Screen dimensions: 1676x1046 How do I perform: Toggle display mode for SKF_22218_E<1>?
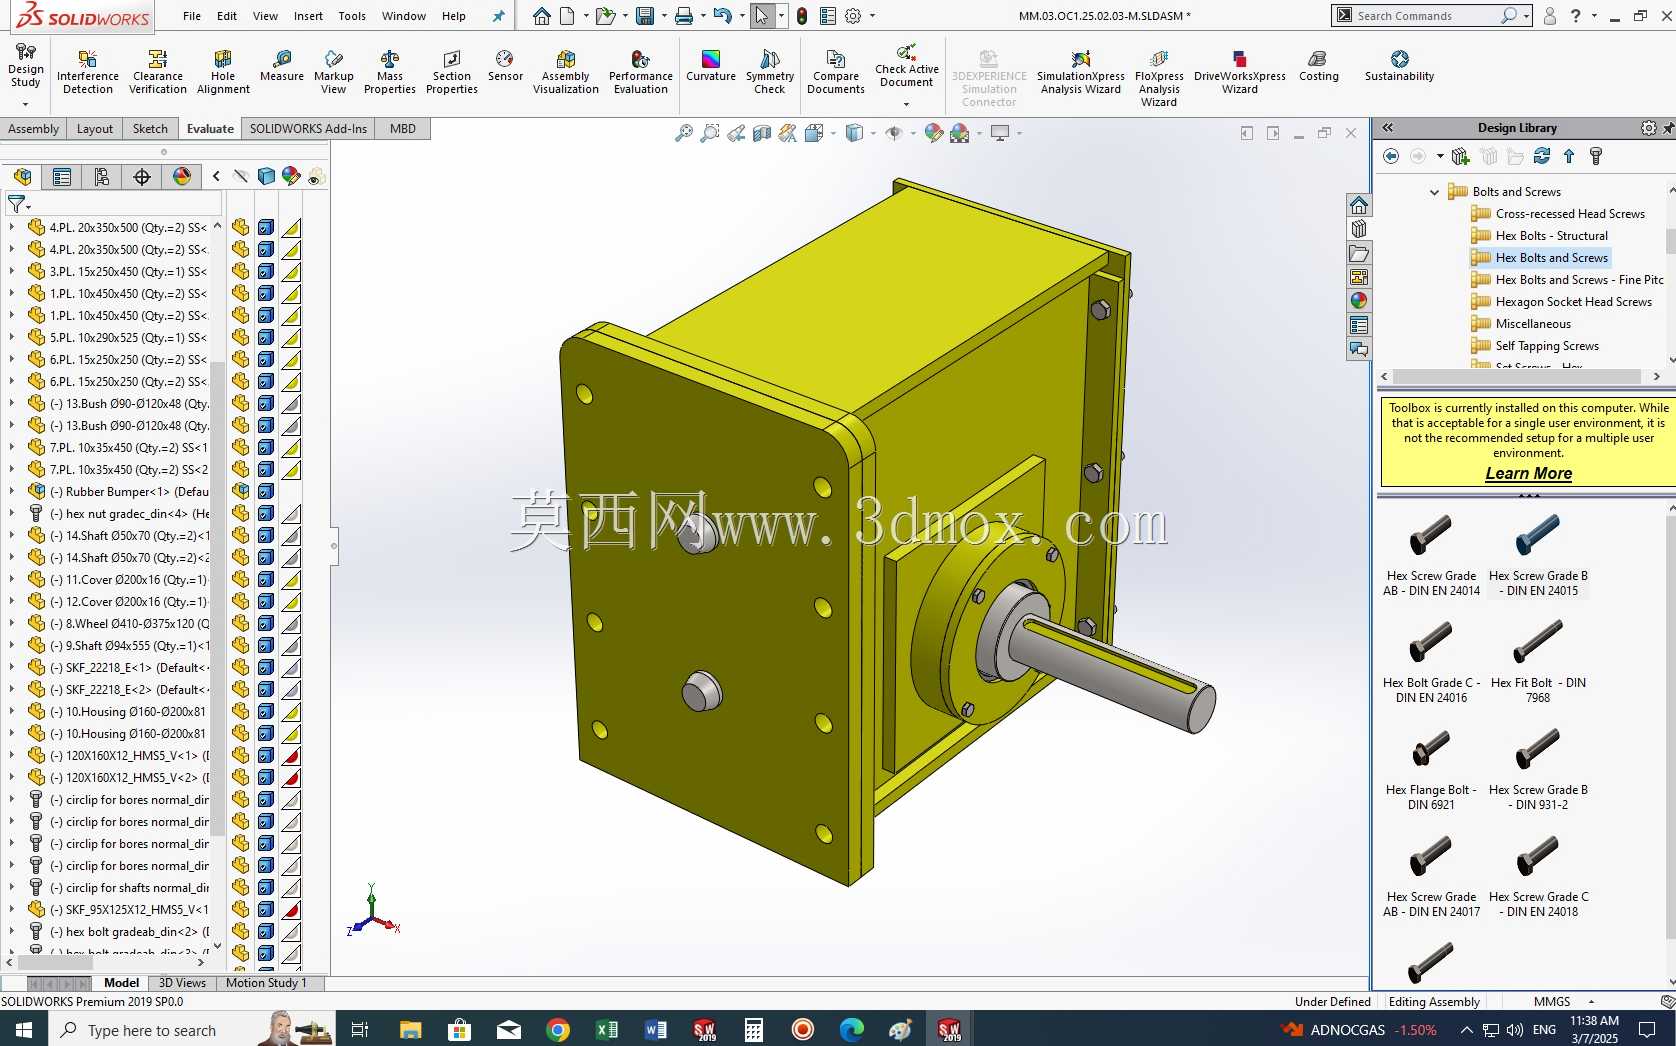266,667
